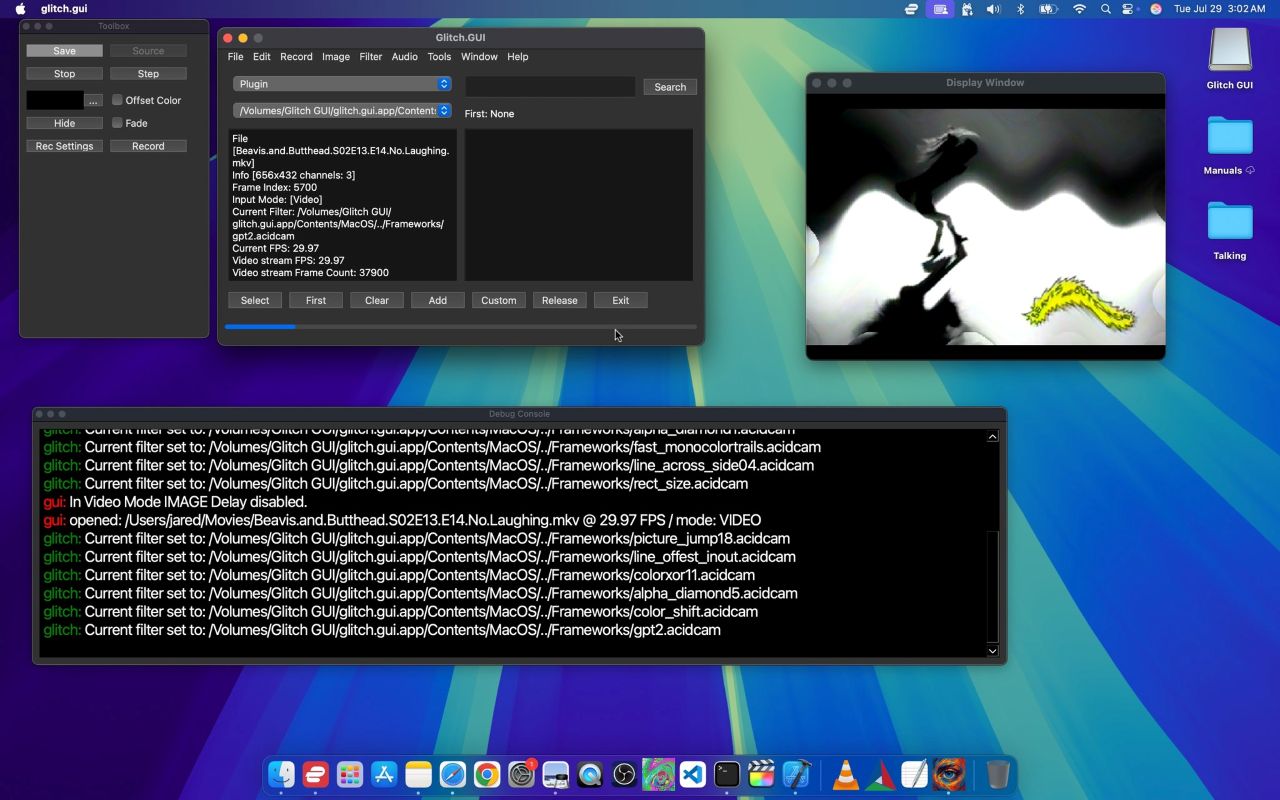Click the Select button
This screenshot has height=800, width=1280.
(255, 300)
